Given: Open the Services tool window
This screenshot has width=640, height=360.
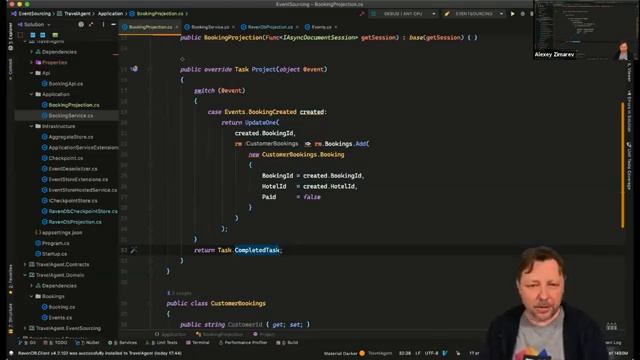Looking at the screenshot, I should click(x=122, y=342).
